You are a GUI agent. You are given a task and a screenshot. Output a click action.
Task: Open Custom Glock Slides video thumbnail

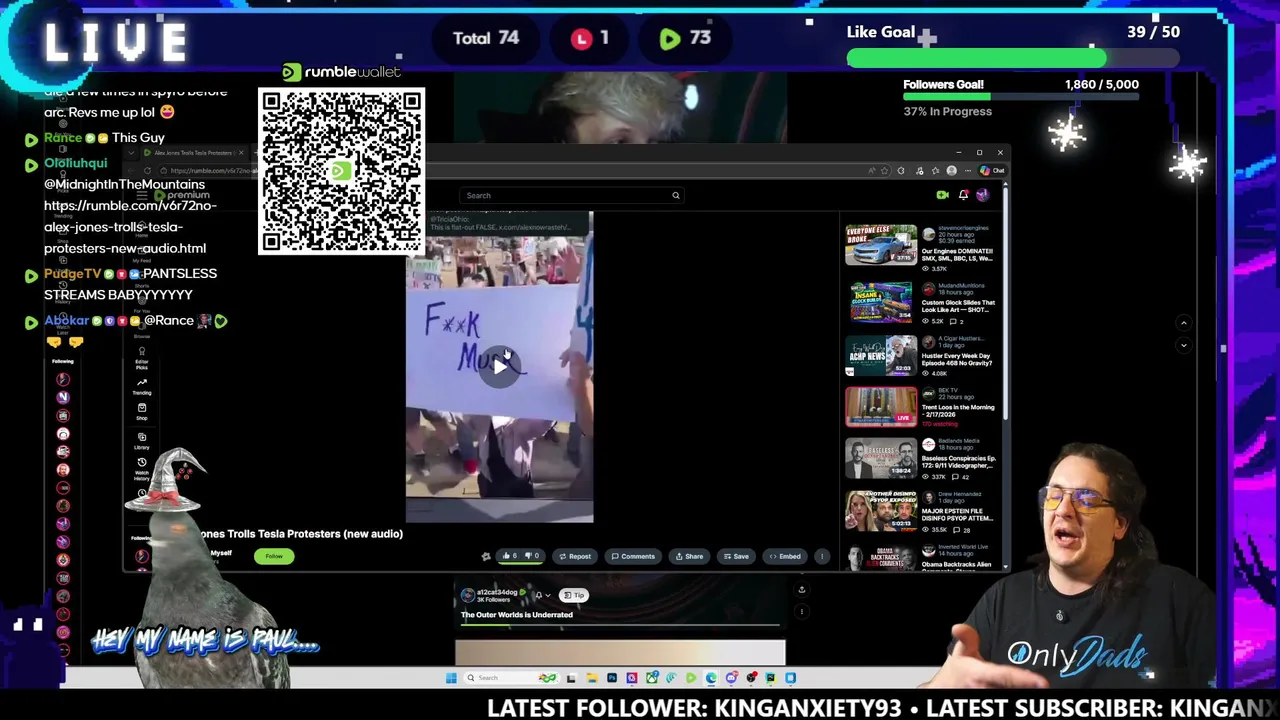pos(880,303)
